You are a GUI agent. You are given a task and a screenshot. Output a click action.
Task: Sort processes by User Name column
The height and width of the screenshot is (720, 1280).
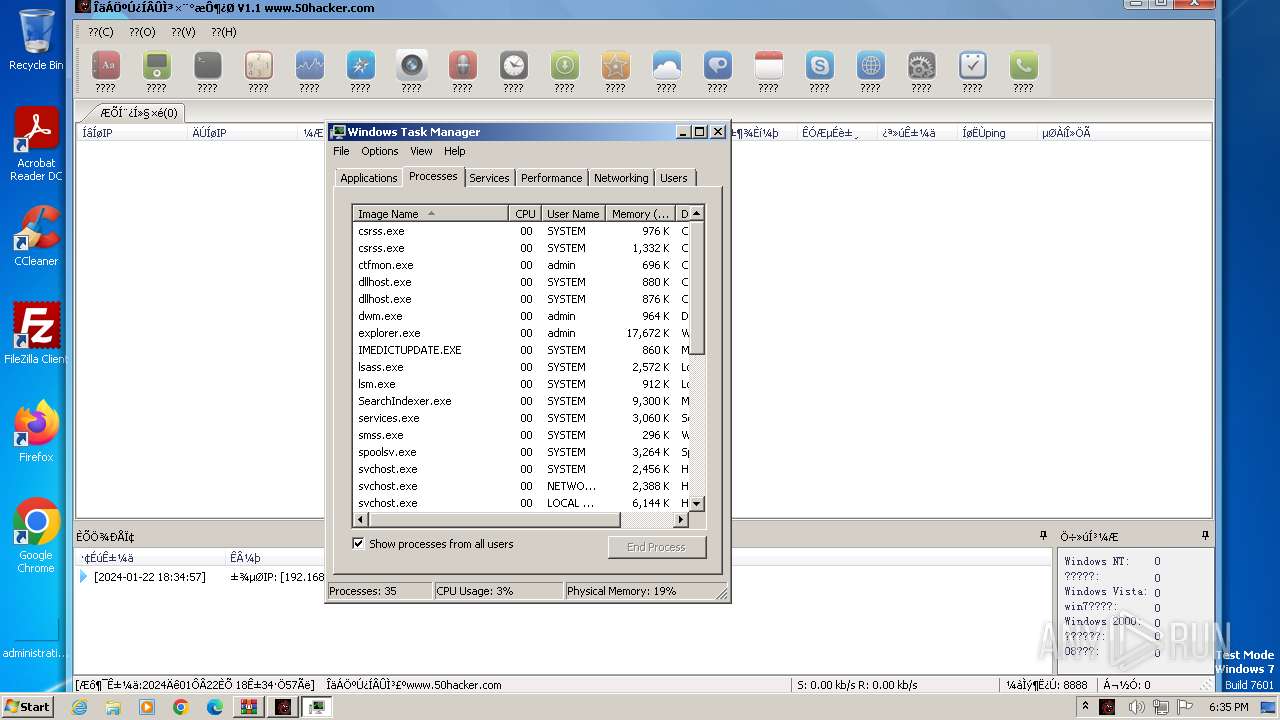tap(573, 214)
